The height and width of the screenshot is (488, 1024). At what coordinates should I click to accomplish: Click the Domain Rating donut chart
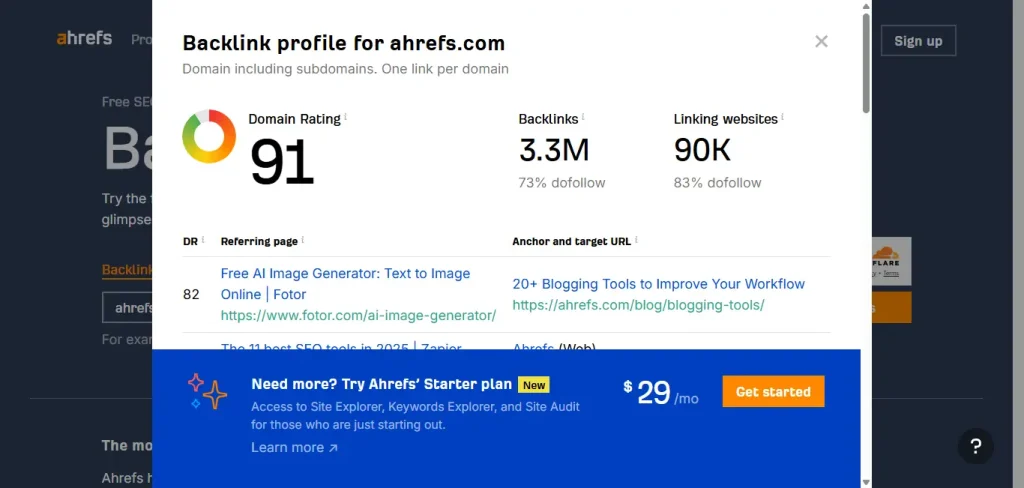pos(209,137)
